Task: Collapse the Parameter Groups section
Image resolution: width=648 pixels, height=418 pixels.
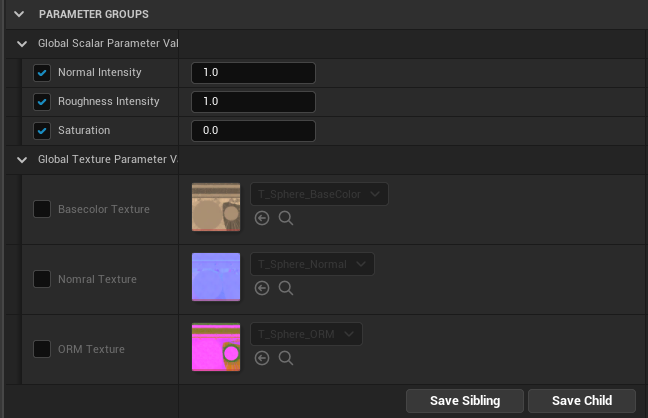Action: (x=19, y=14)
